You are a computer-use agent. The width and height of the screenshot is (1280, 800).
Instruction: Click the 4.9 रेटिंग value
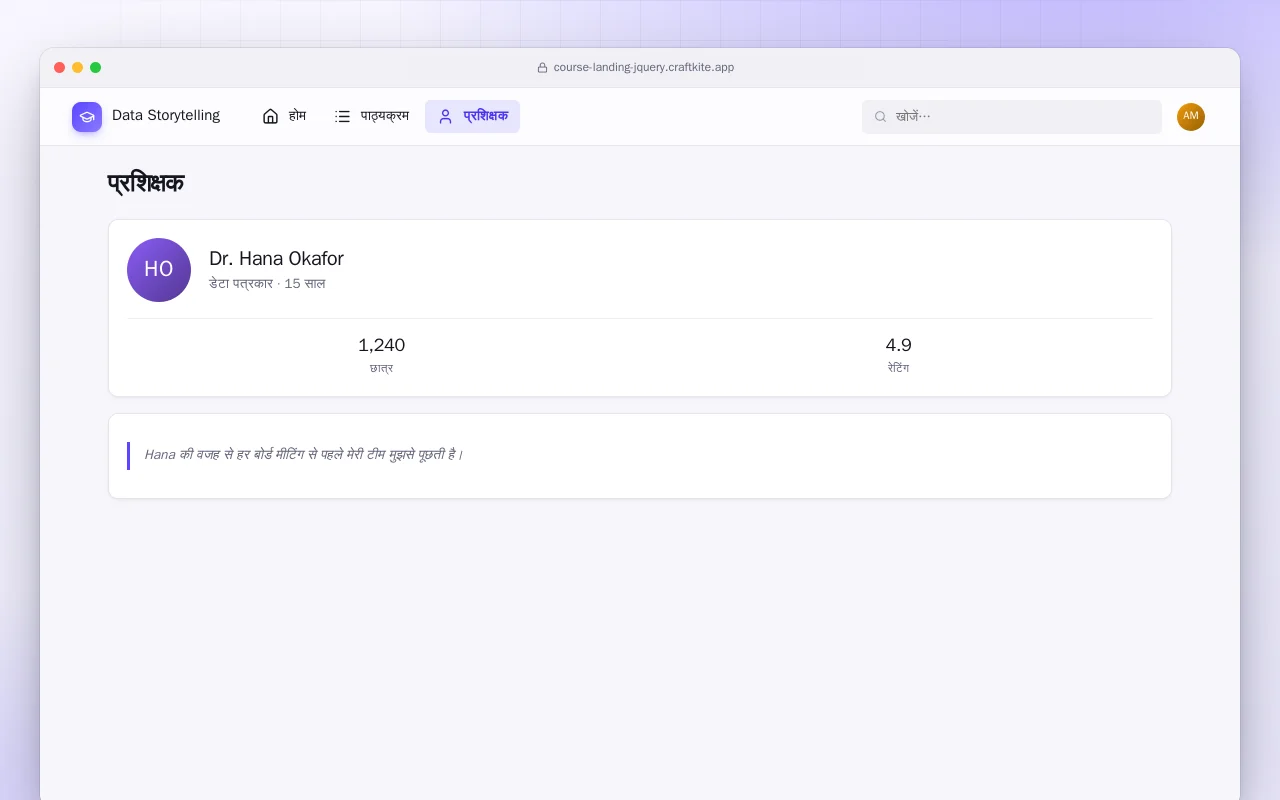pyautogui.click(x=898, y=345)
